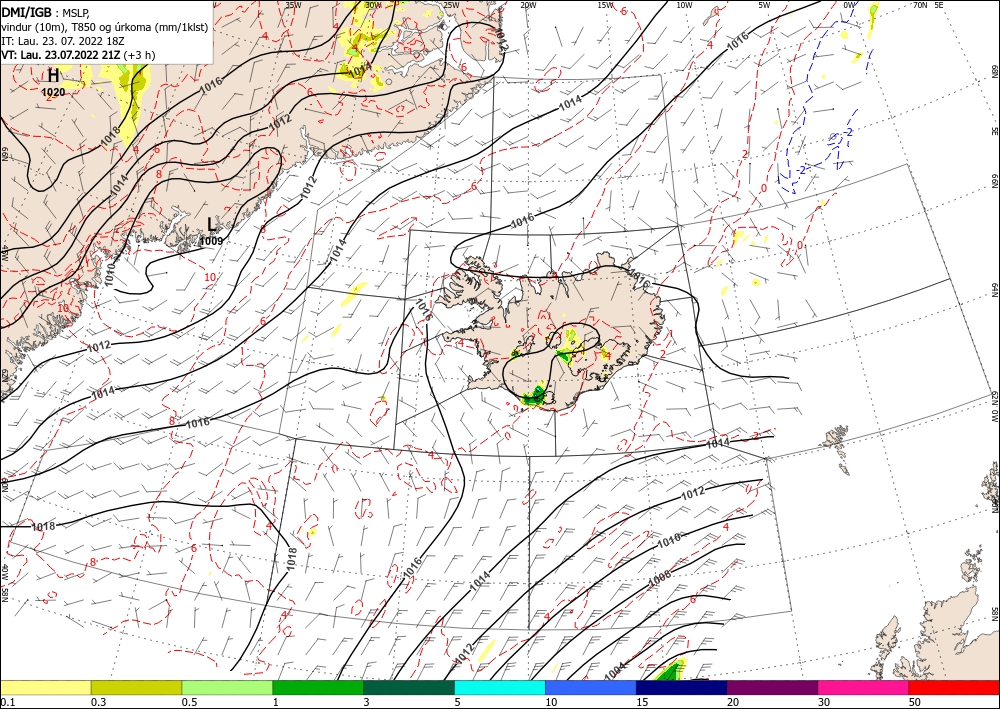
Task: Click the '64N' latitude label on right edge
Action: point(995,289)
